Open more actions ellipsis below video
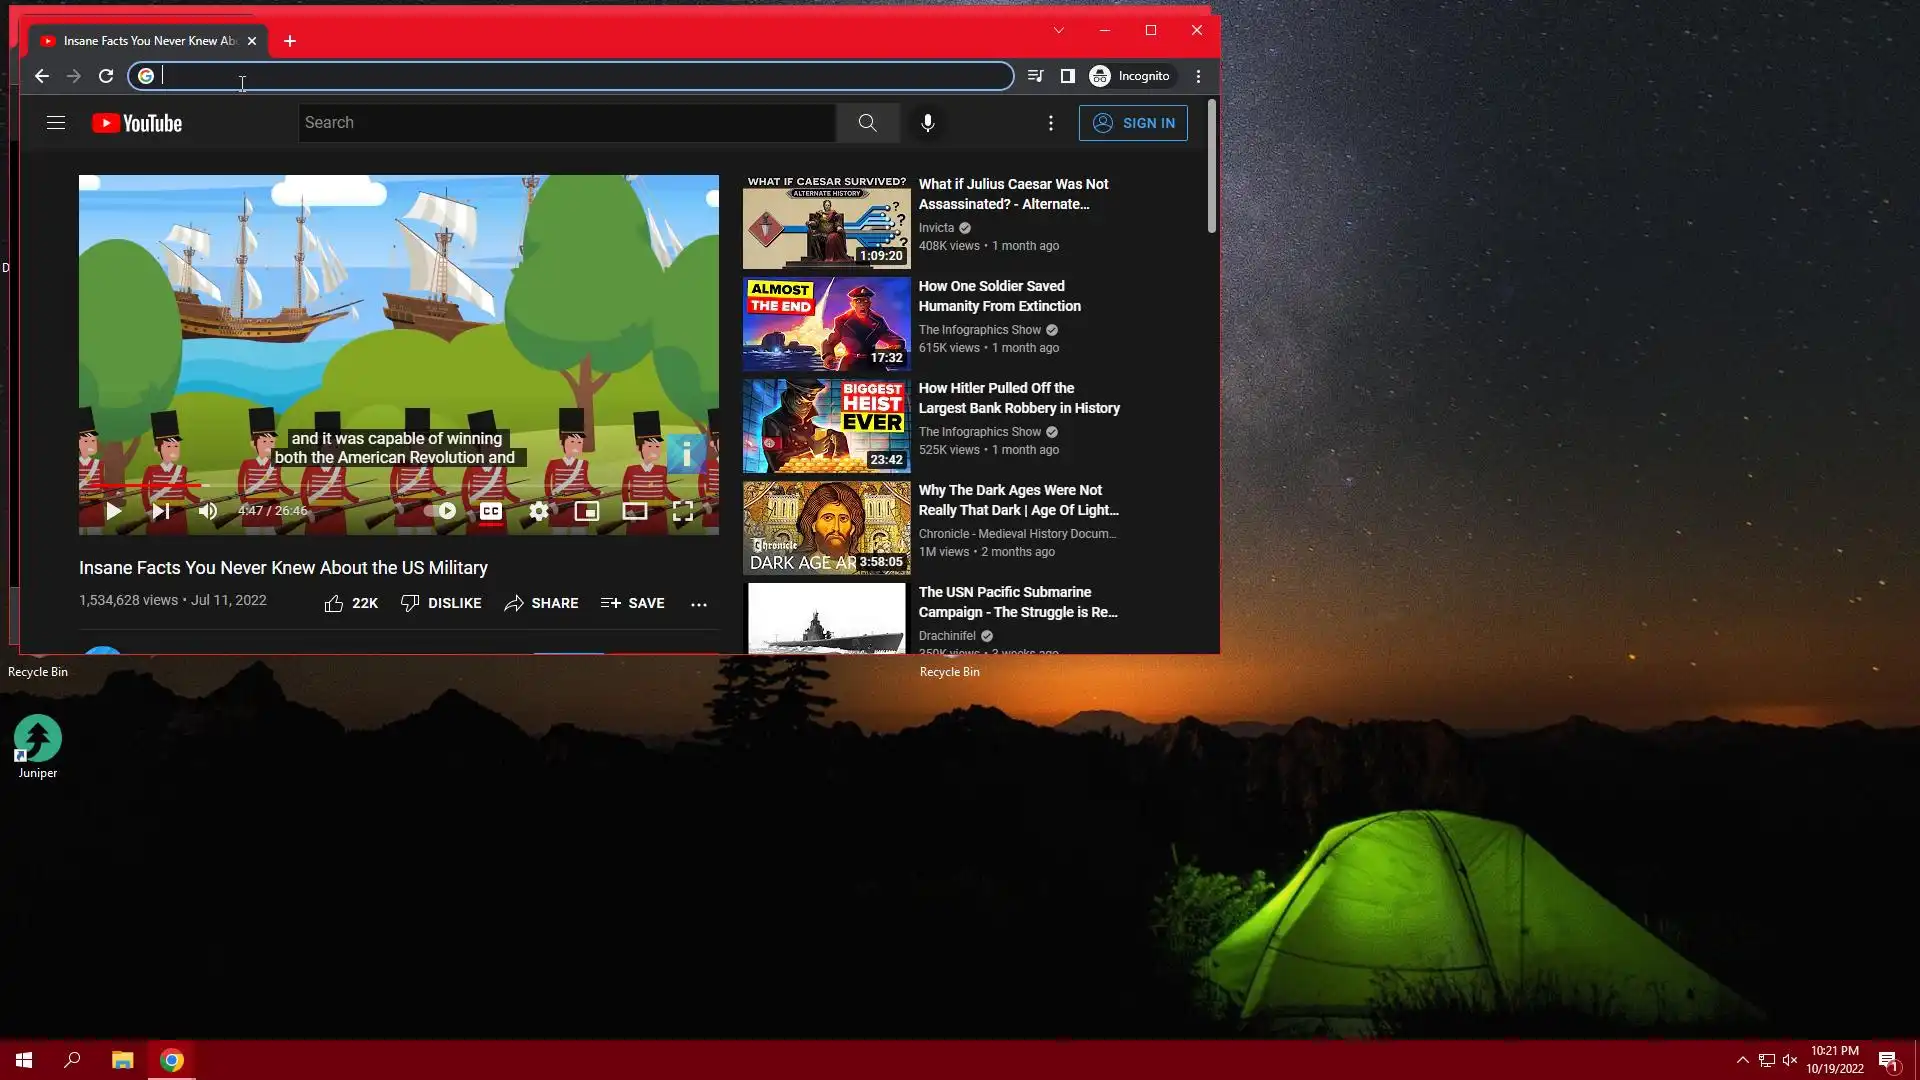Image resolution: width=1920 pixels, height=1080 pixels. (x=698, y=604)
